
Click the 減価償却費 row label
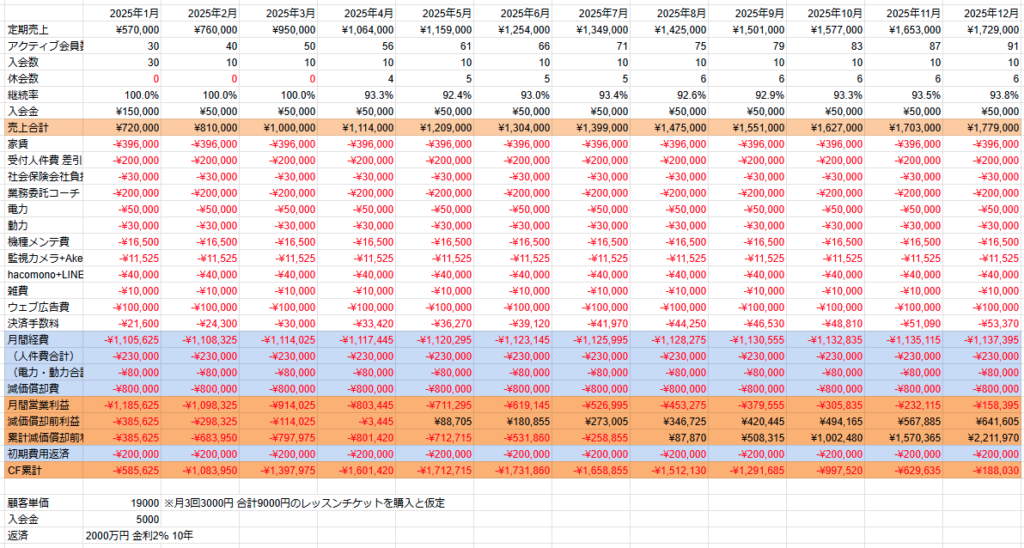(42, 389)
